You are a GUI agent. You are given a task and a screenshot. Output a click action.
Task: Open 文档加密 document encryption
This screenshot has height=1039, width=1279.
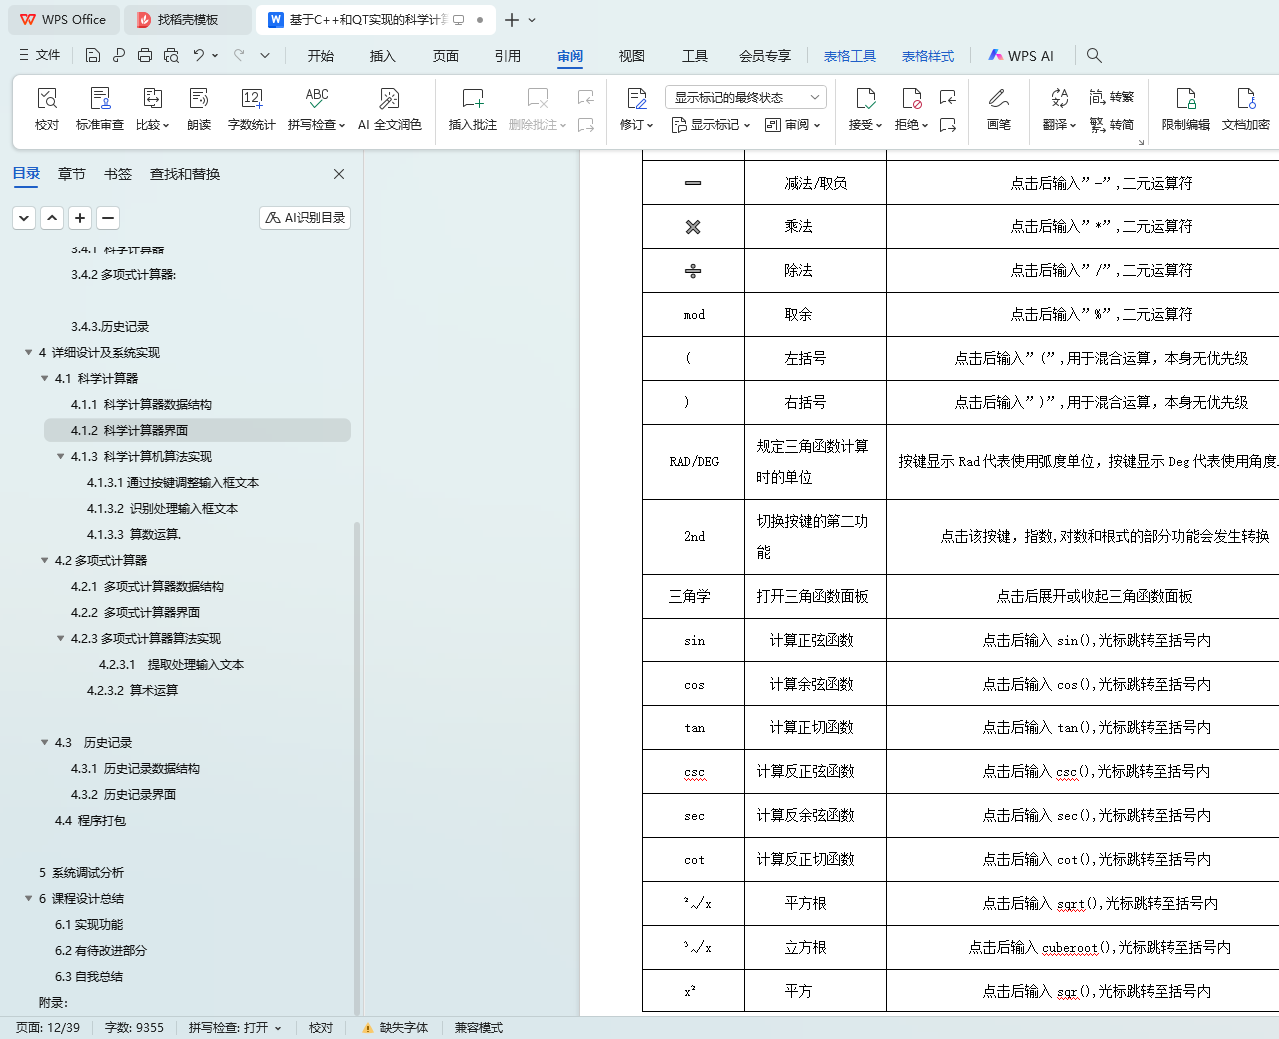coord(1246,108)
